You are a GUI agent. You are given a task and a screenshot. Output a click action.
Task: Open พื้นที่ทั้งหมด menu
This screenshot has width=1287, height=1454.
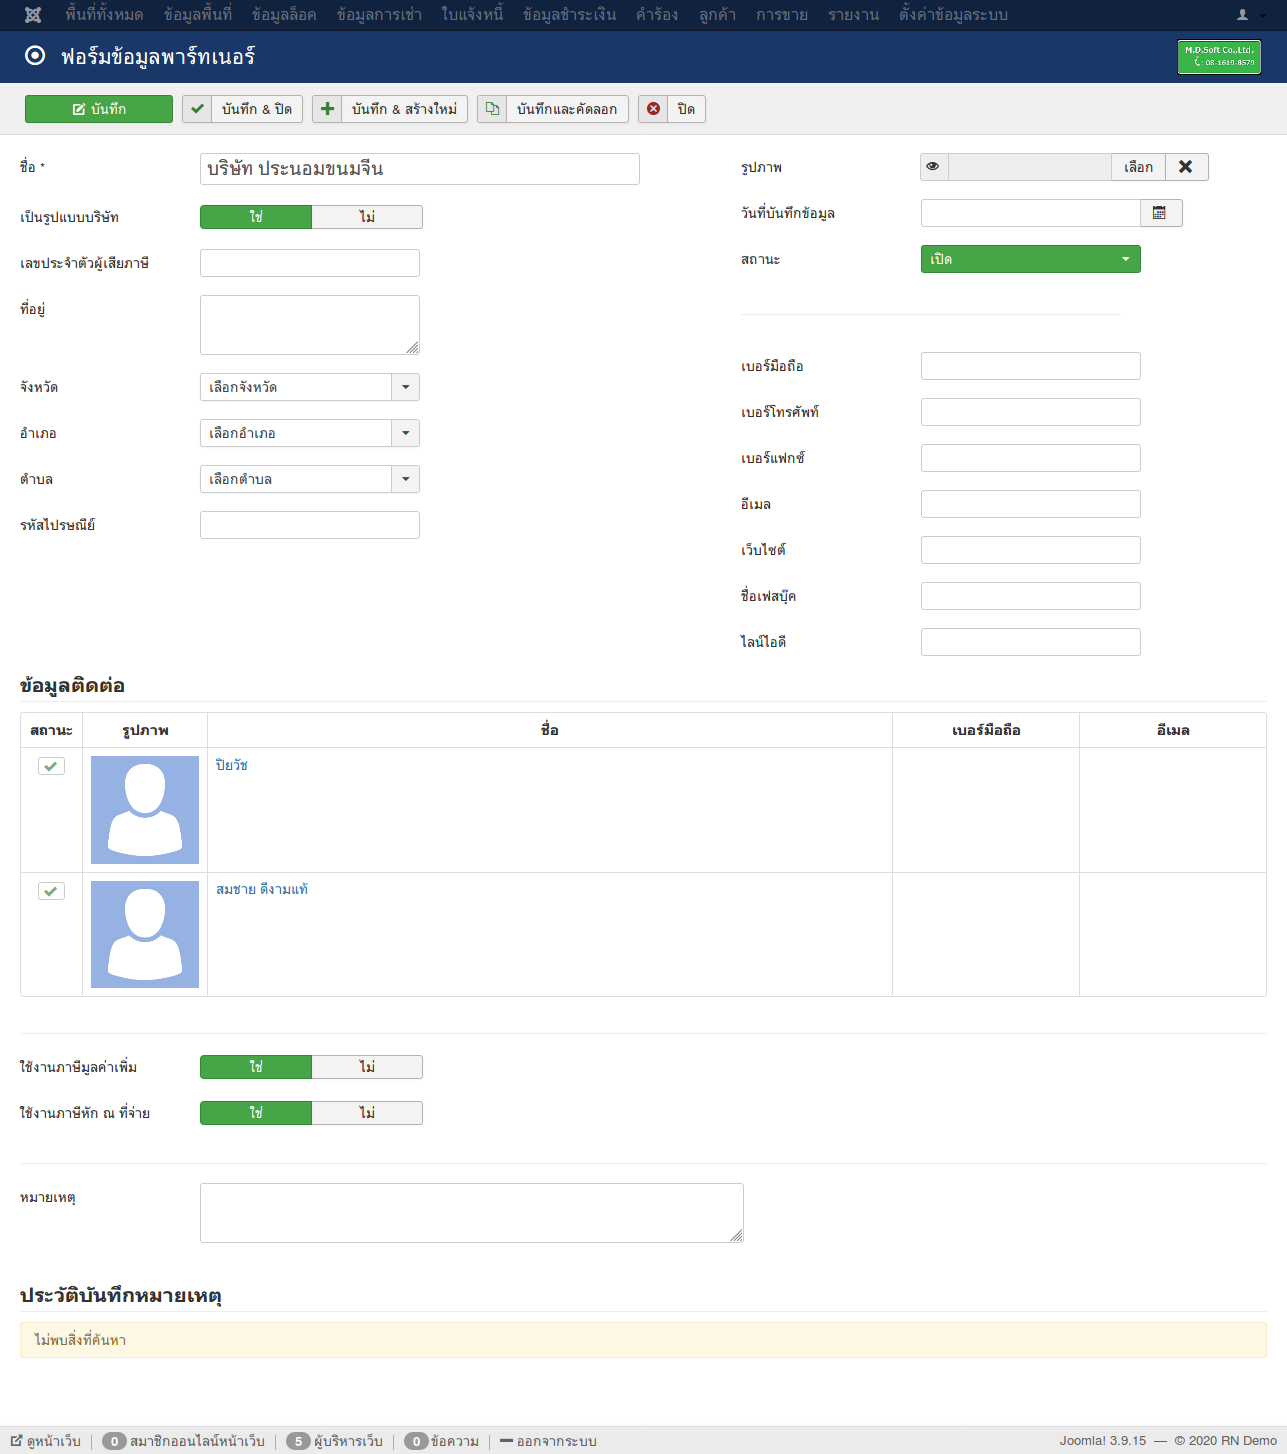(104, 15)
